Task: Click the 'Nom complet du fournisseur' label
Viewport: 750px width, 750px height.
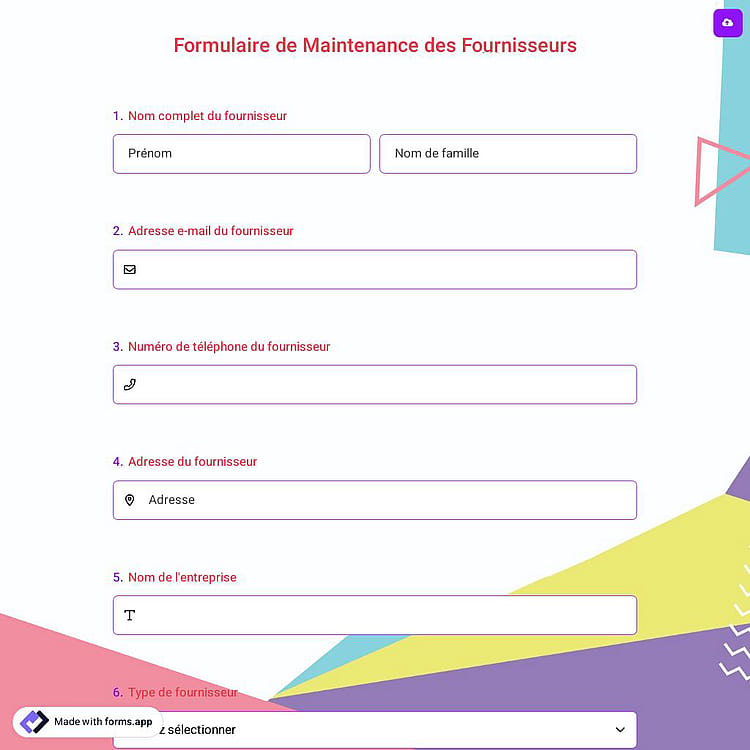Action: coord(207,116)
